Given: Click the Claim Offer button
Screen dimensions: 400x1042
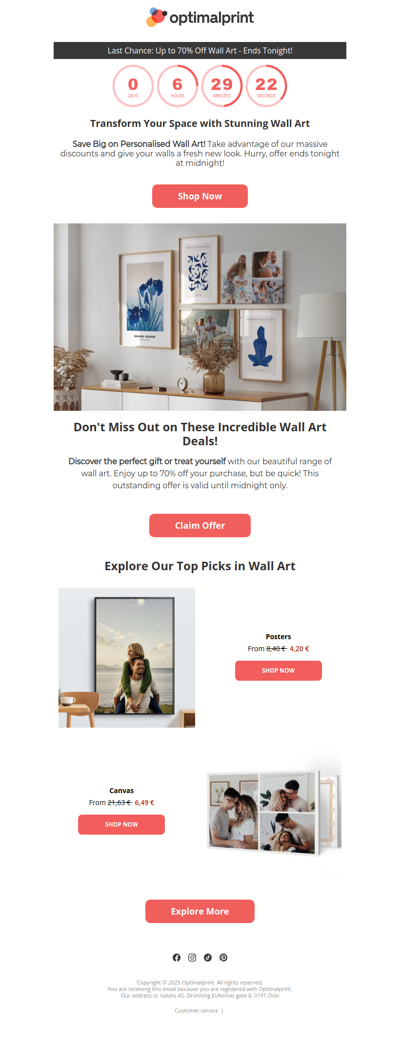Looking at the screenshot, I should click(x=200, y=526).
